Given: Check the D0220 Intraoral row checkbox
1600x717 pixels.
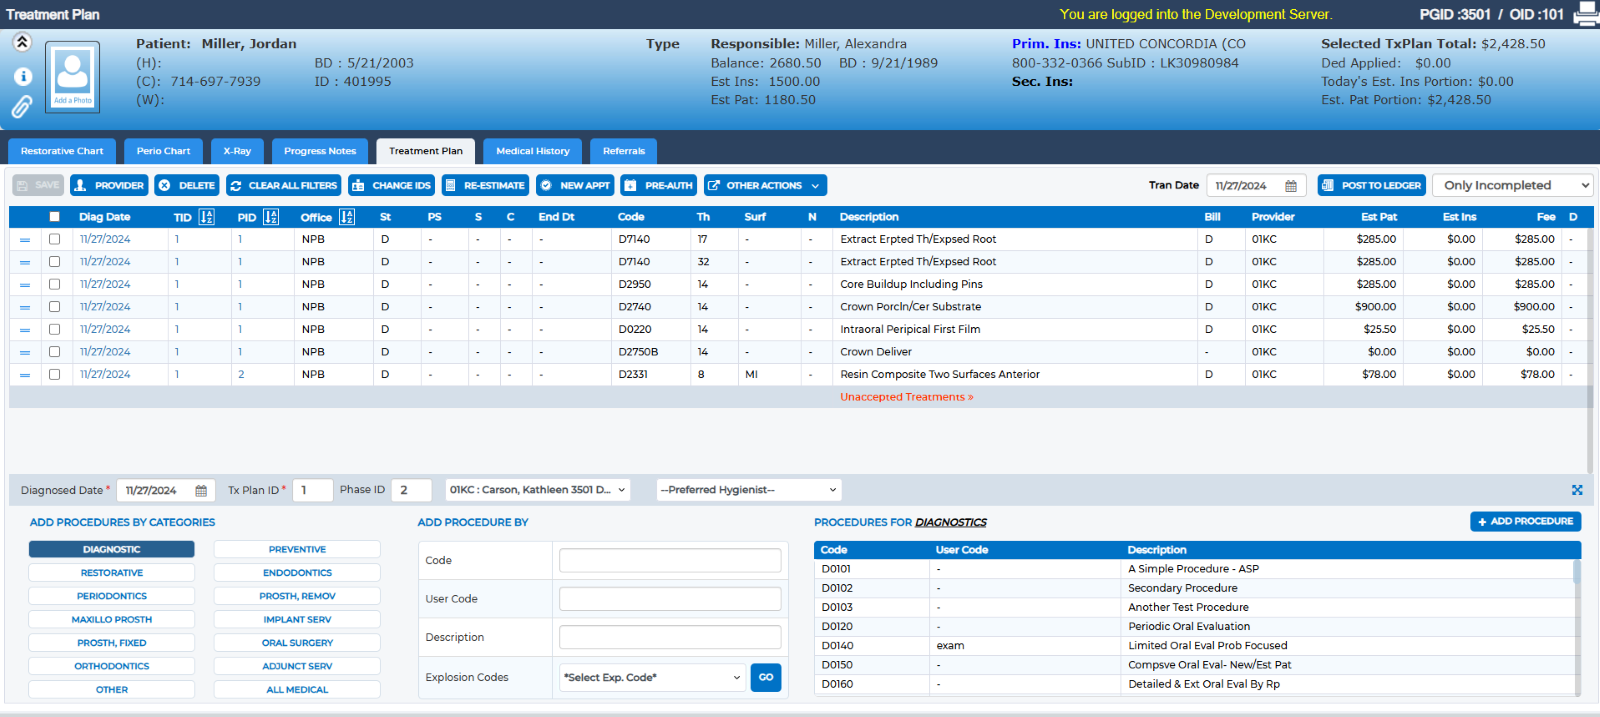Looking at the screenshot, I should pos(54,329).
